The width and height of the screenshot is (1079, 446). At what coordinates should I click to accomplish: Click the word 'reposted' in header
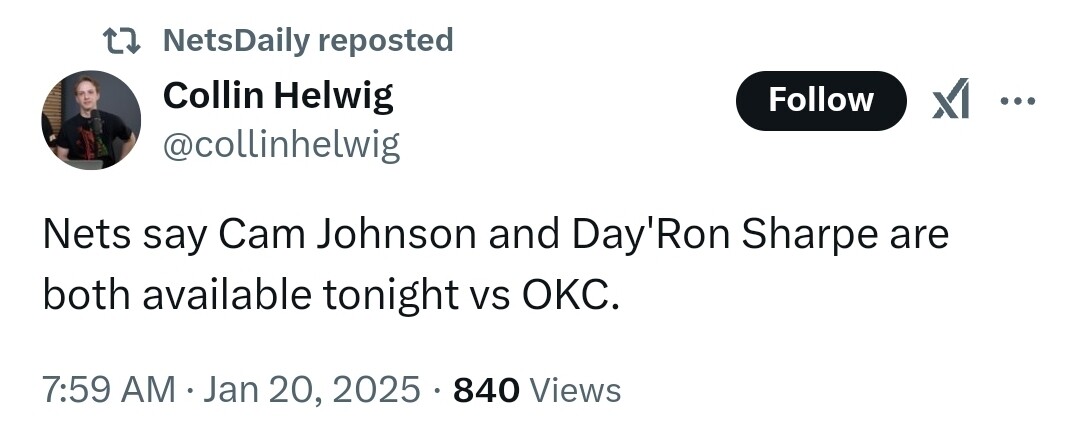tap(386, 41)
